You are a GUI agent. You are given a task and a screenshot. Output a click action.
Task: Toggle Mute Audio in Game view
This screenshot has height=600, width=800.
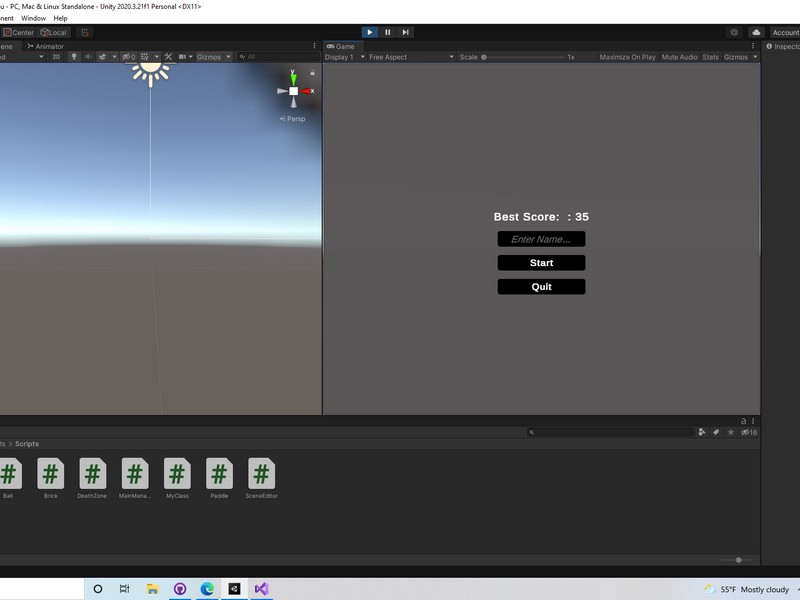pyautogui.click(x=679, y=57)
